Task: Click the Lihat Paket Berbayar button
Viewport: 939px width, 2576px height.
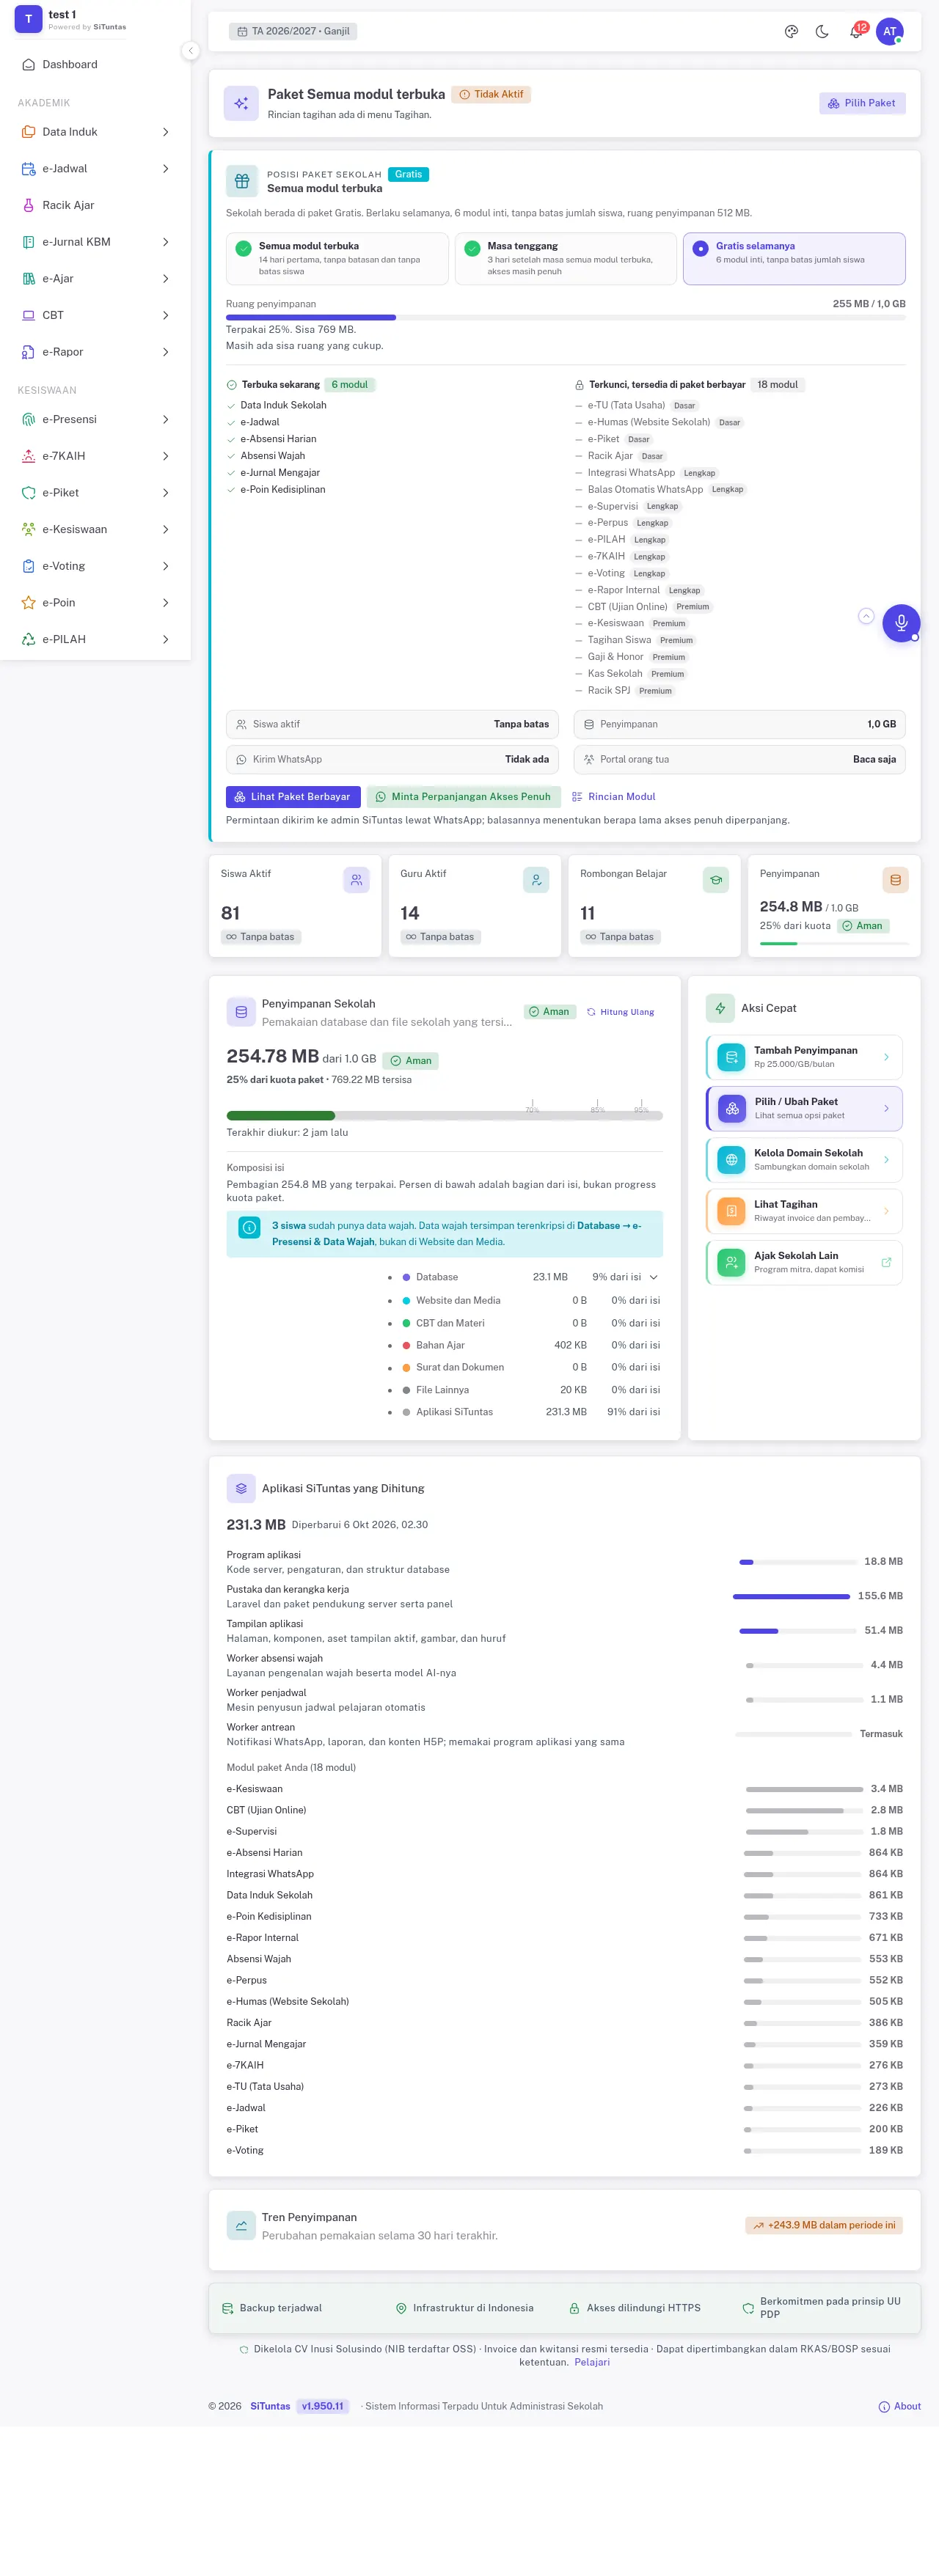Action: point(293,797)
